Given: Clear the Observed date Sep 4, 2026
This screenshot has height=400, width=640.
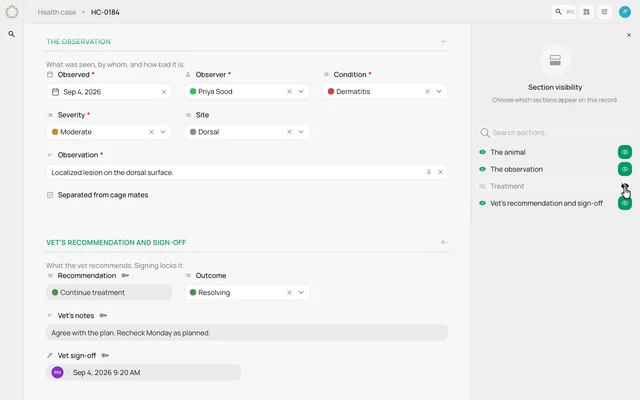Looking at the screenshot, I should point(164,92).
